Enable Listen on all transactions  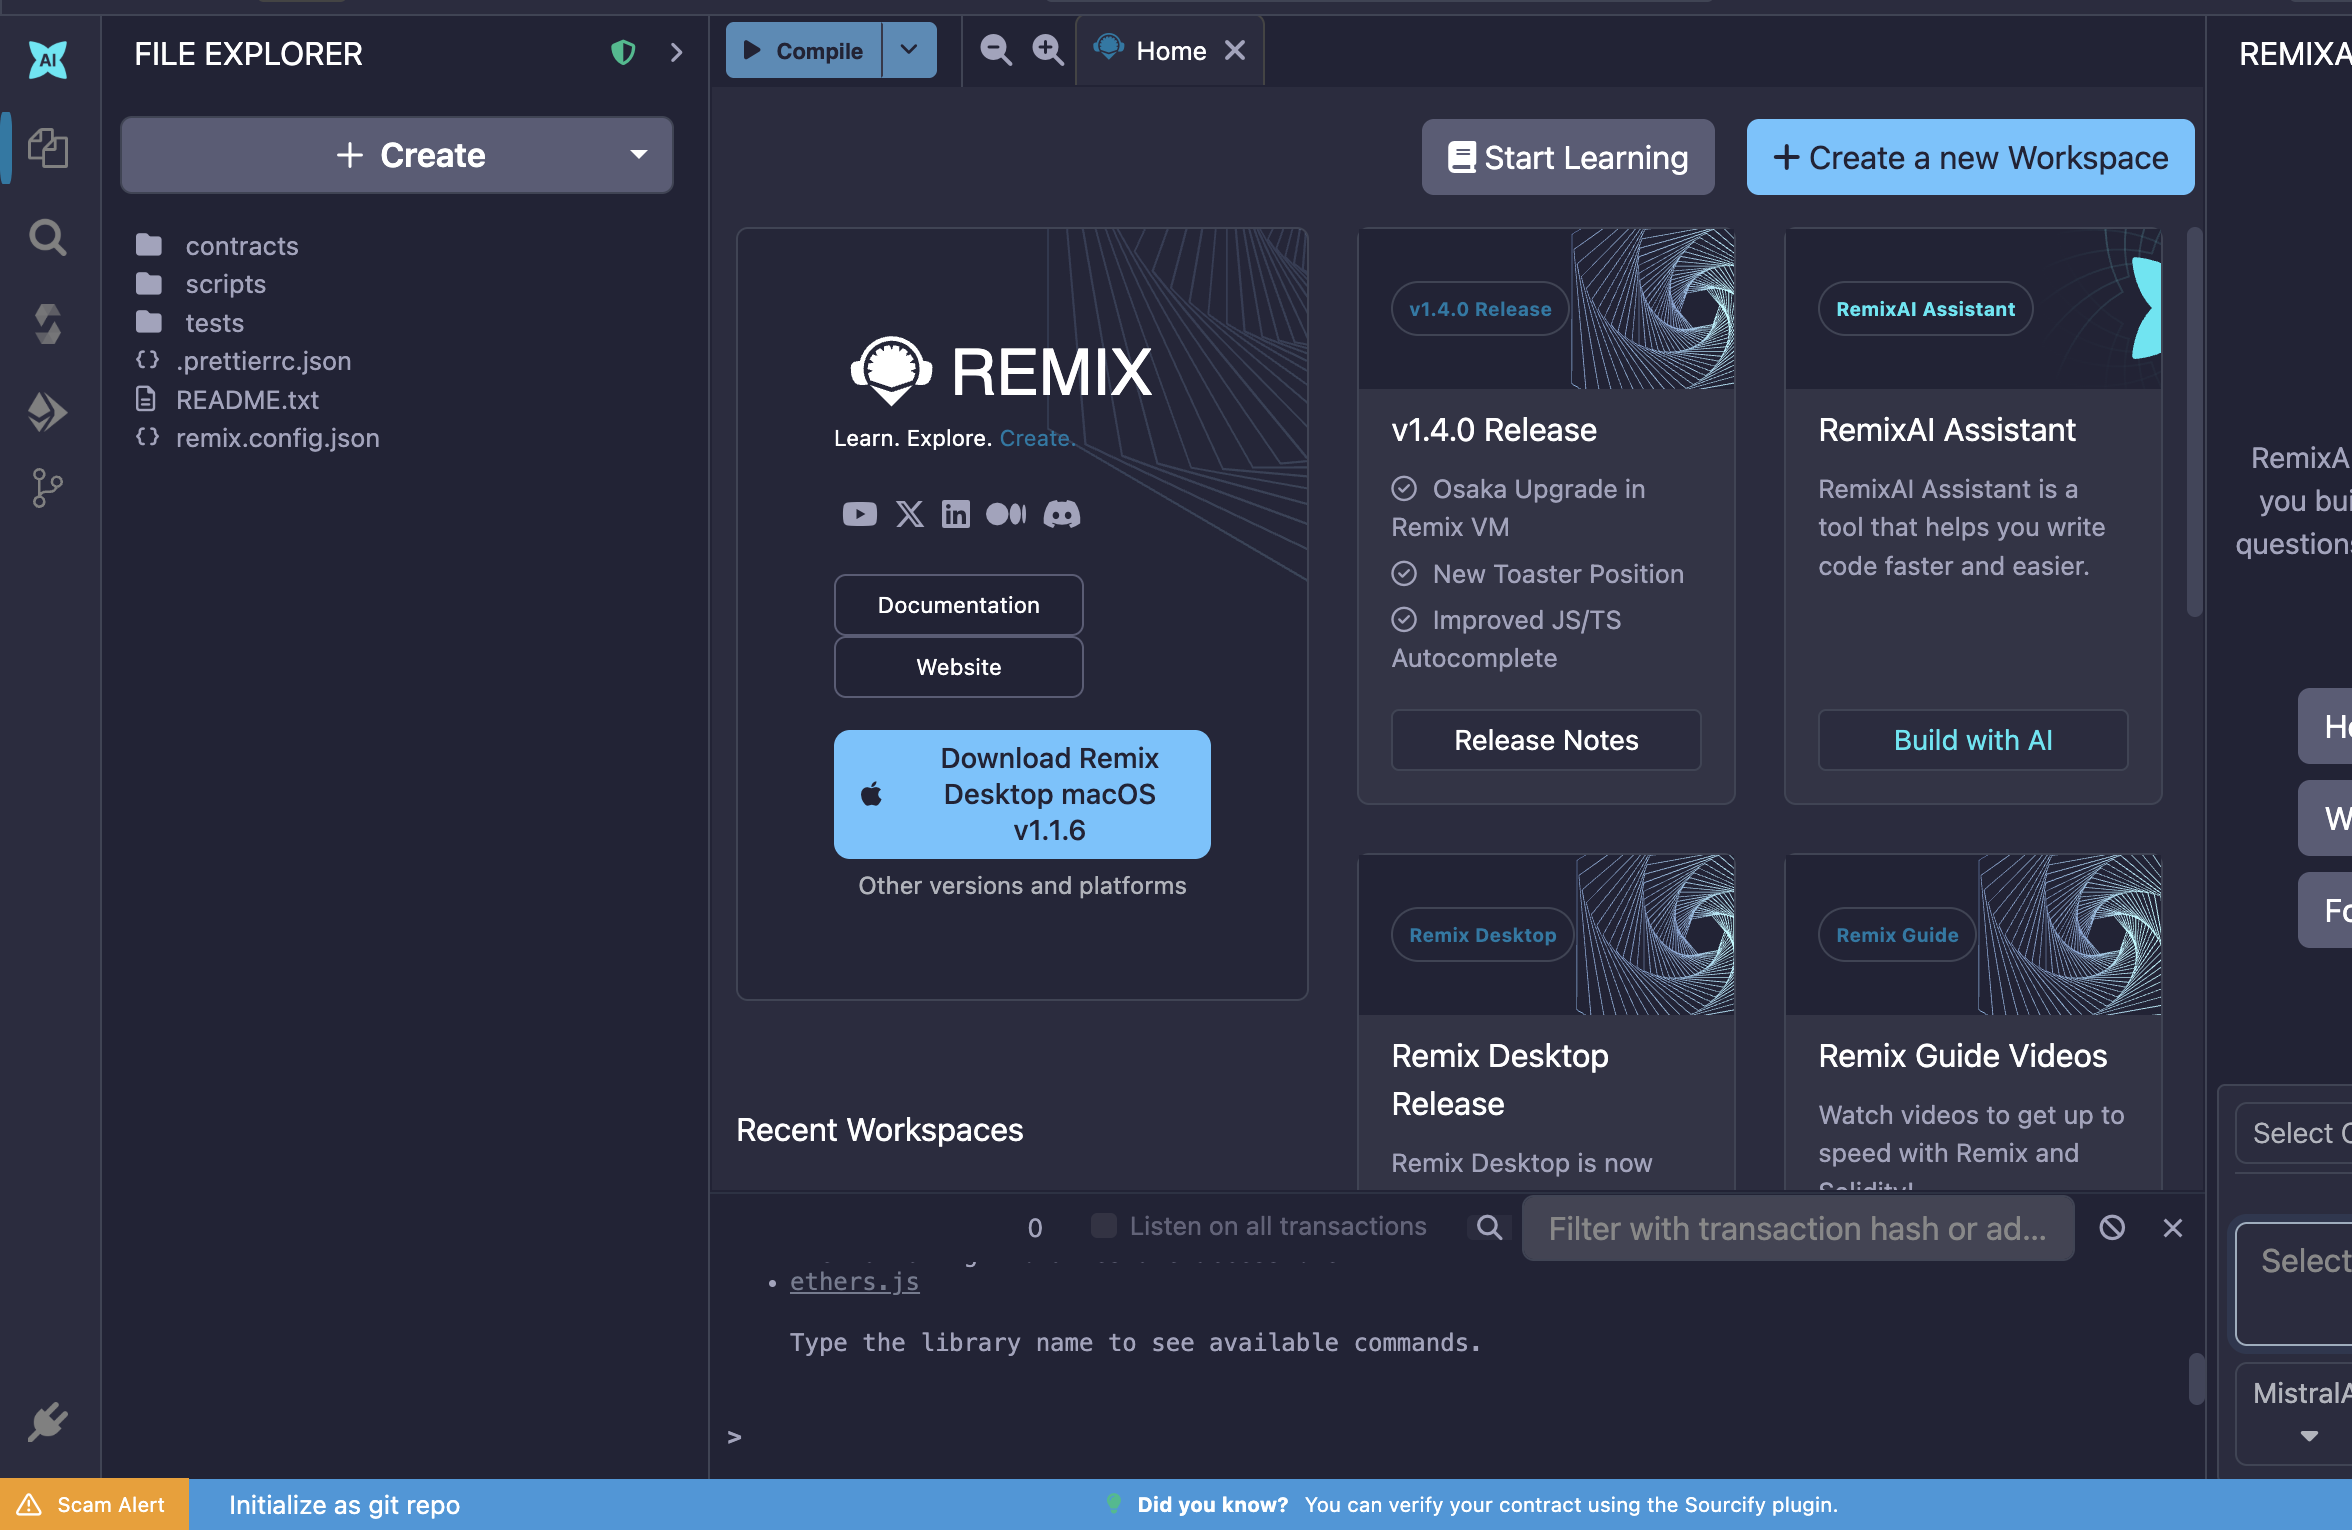(x=1104, y=1225)
